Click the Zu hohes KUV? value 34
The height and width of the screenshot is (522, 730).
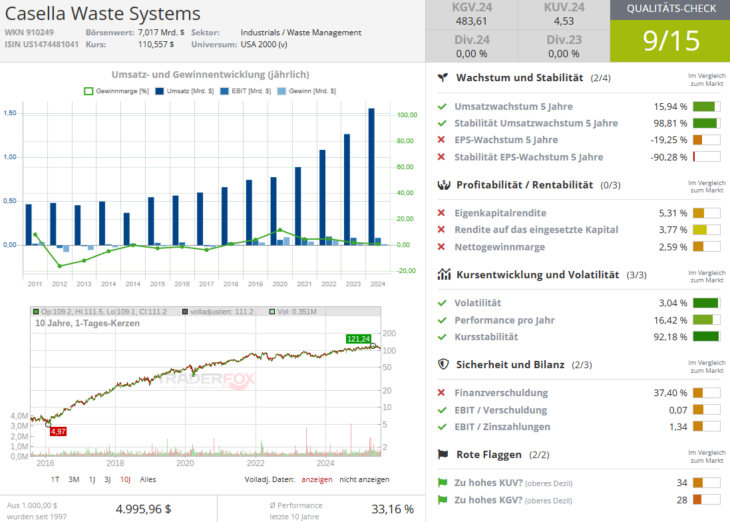tap(682, 483)
